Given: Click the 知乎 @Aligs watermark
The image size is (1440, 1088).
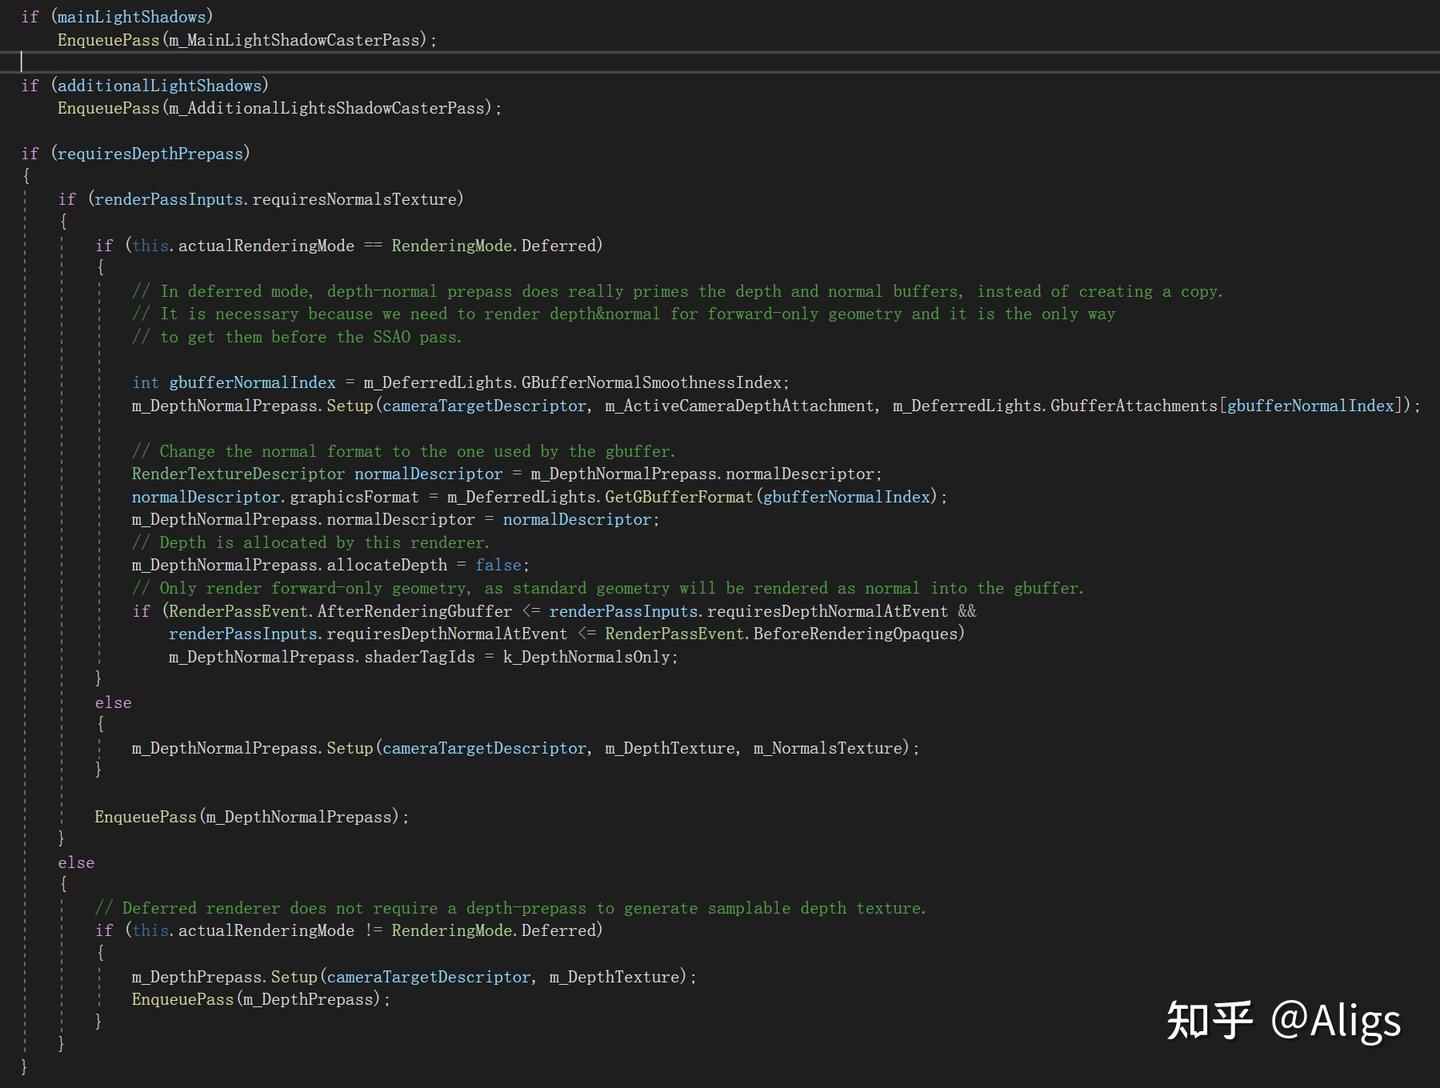Looking at the screenshot, I should (1283, 1020).
